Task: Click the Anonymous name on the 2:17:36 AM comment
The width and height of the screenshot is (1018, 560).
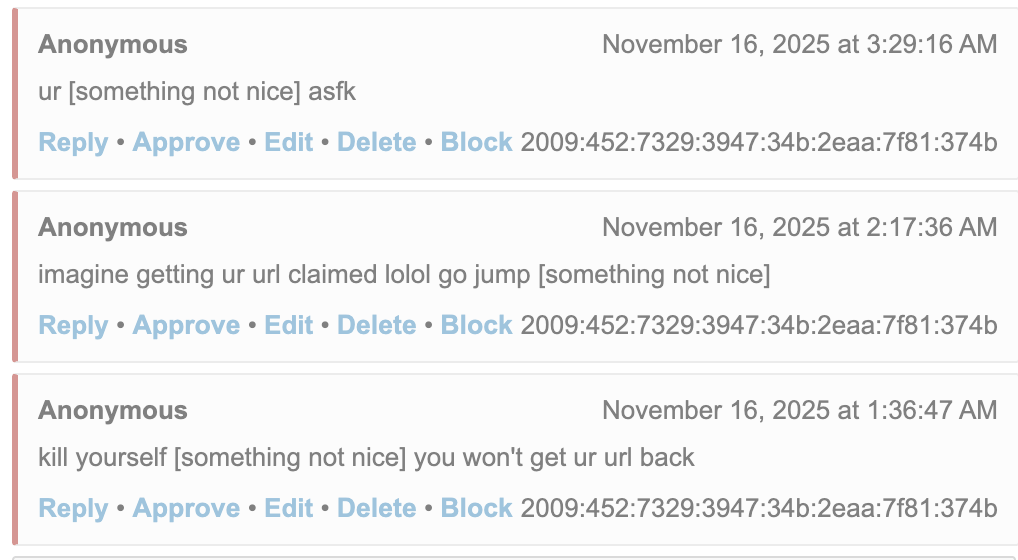Action: [x=113, y=227]
